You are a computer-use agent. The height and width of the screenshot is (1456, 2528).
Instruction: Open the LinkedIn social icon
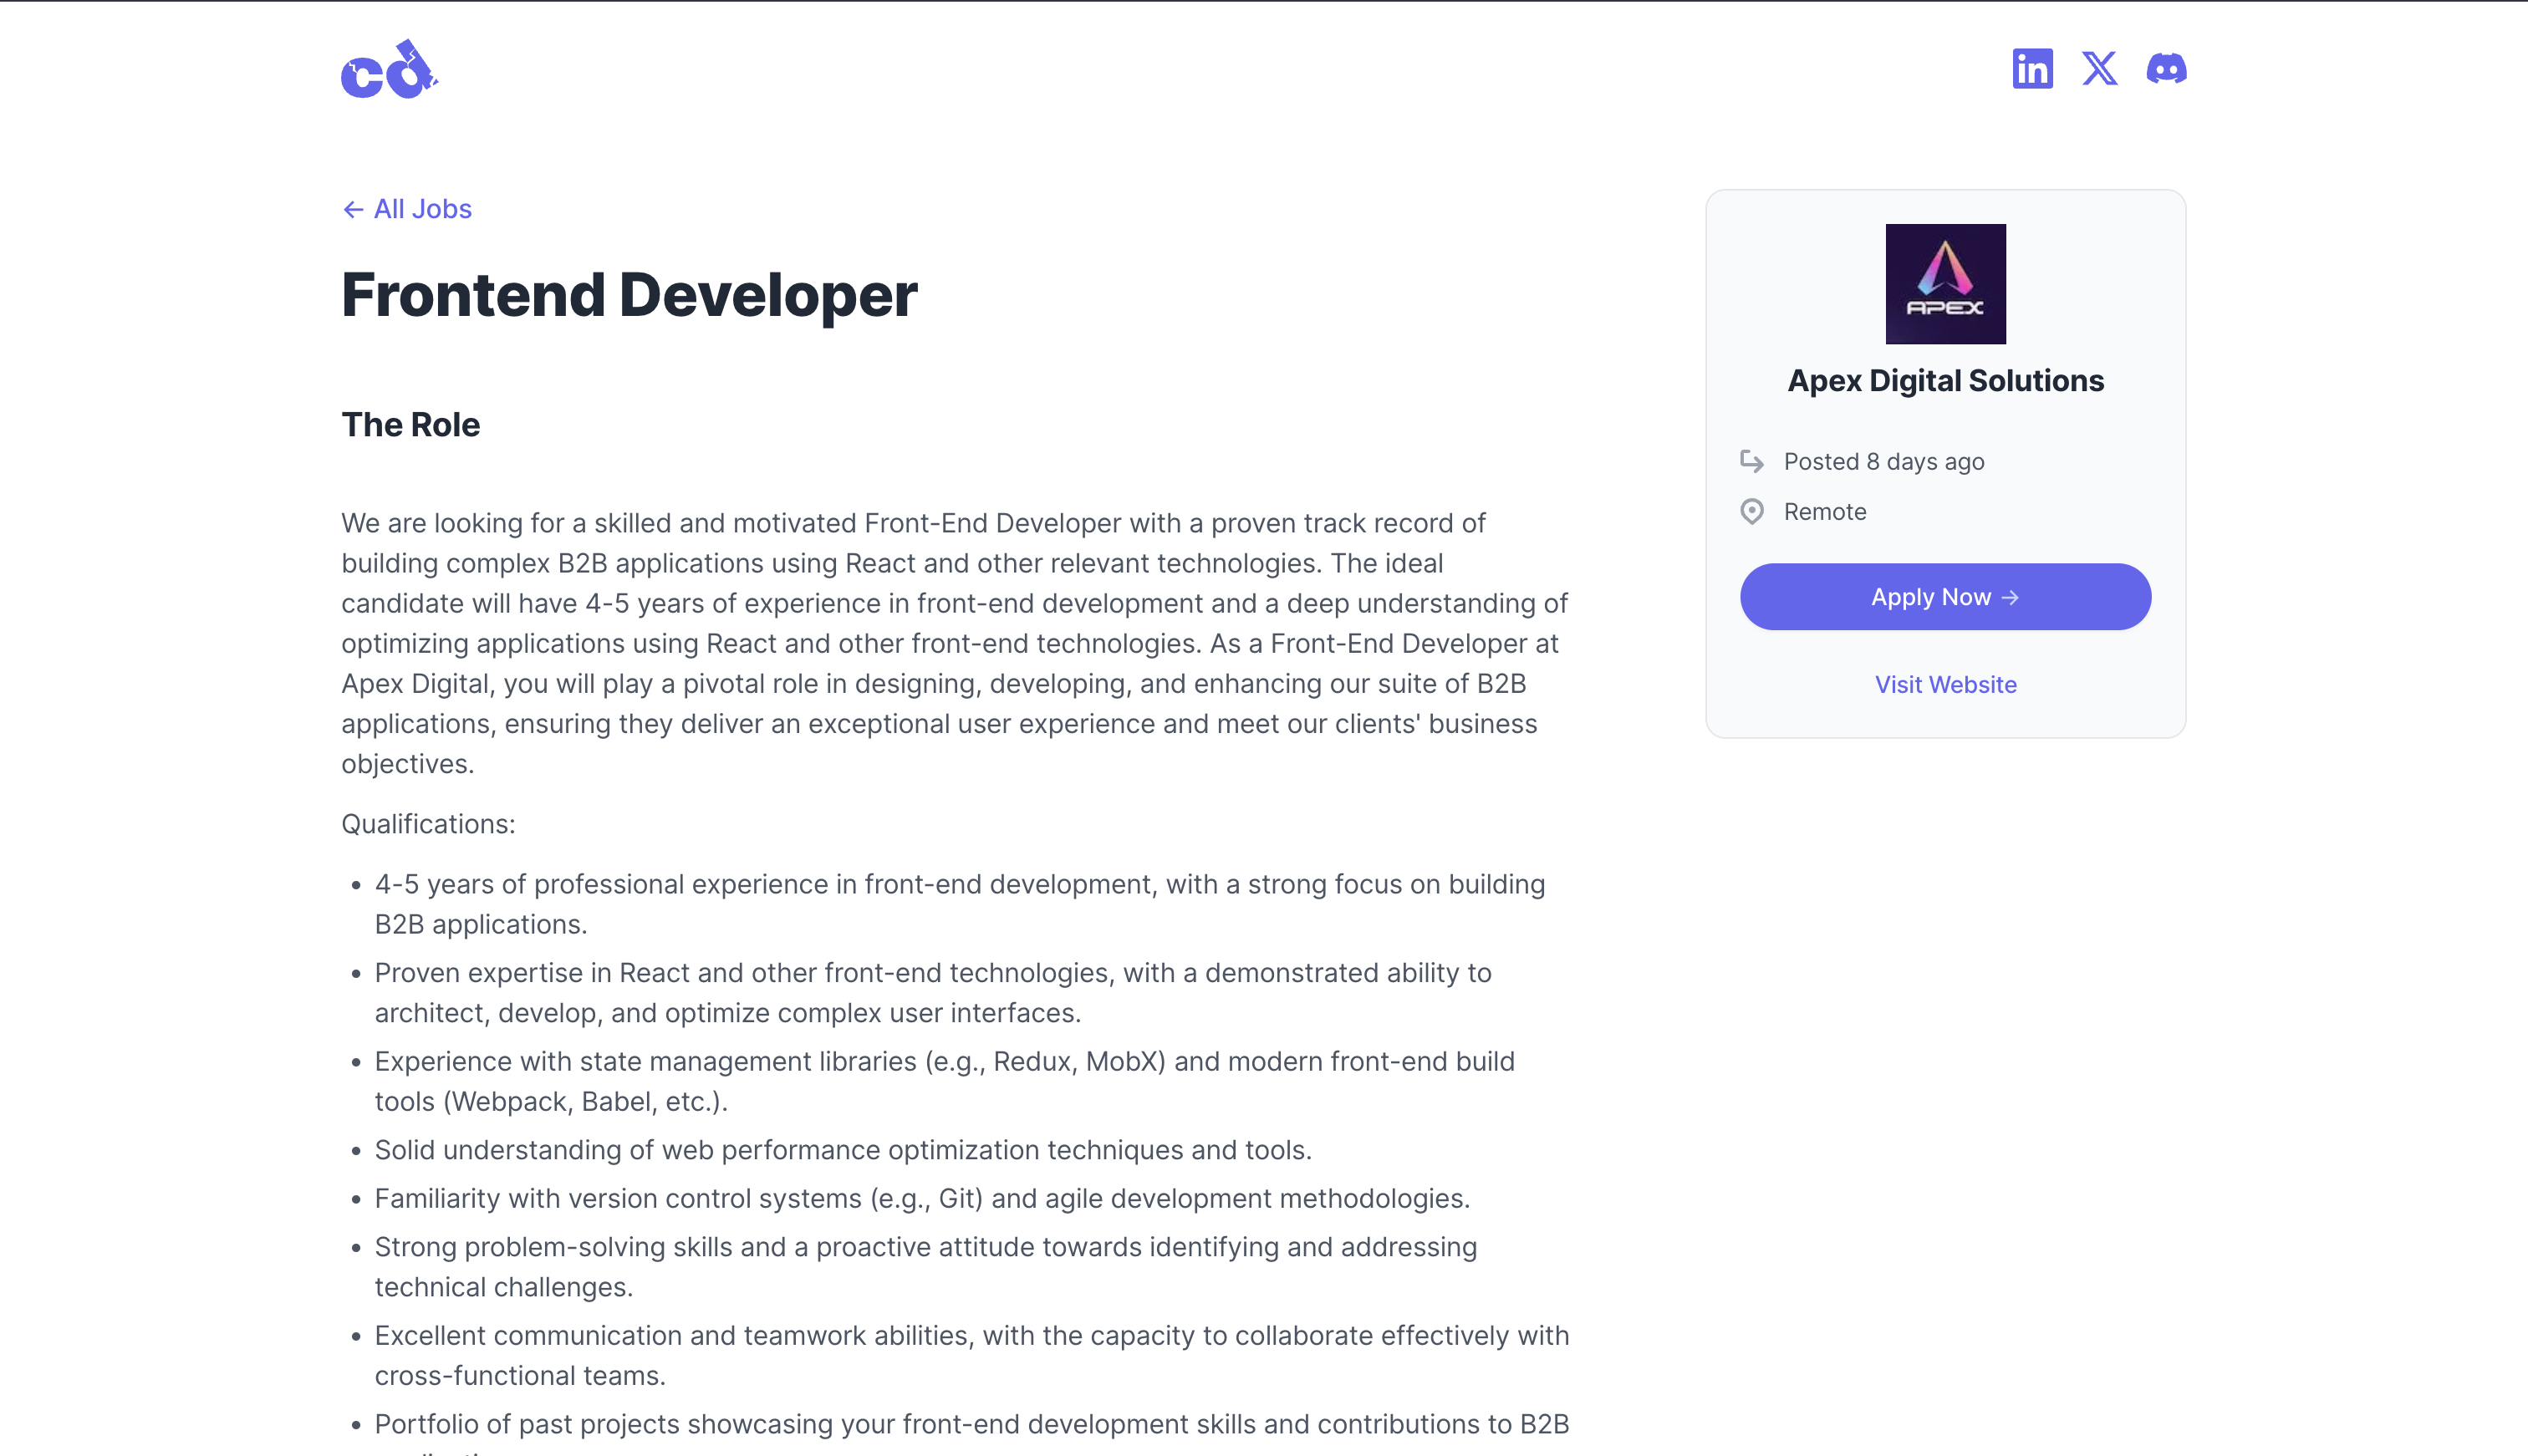coord(2032,69)
